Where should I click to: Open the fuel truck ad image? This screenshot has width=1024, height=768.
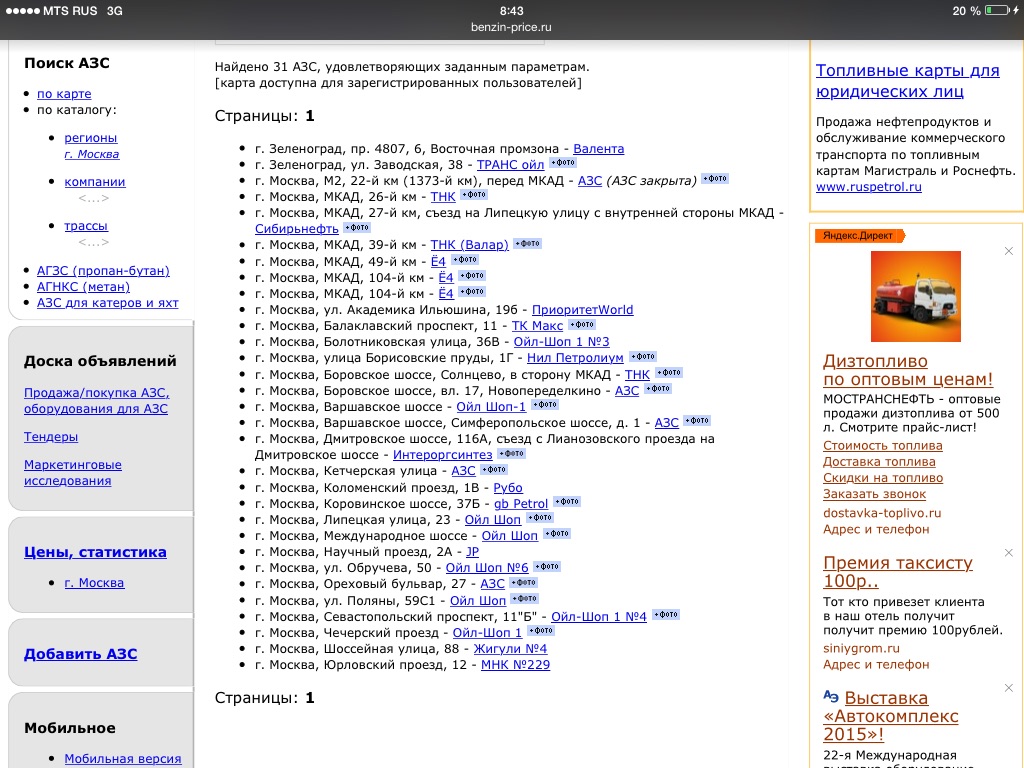point(916,296)
